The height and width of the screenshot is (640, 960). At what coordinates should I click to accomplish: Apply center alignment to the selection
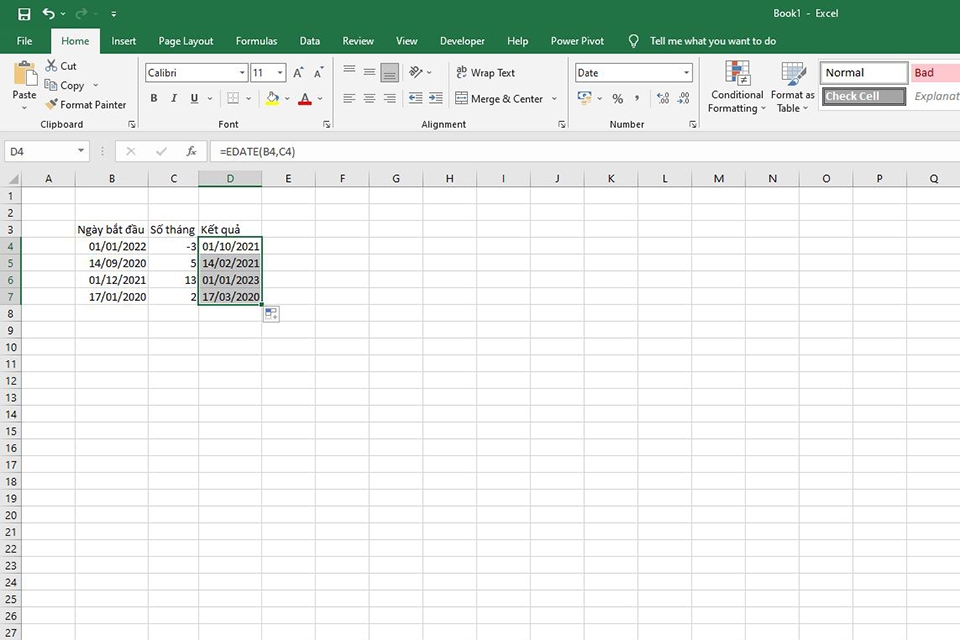(369, 98)
